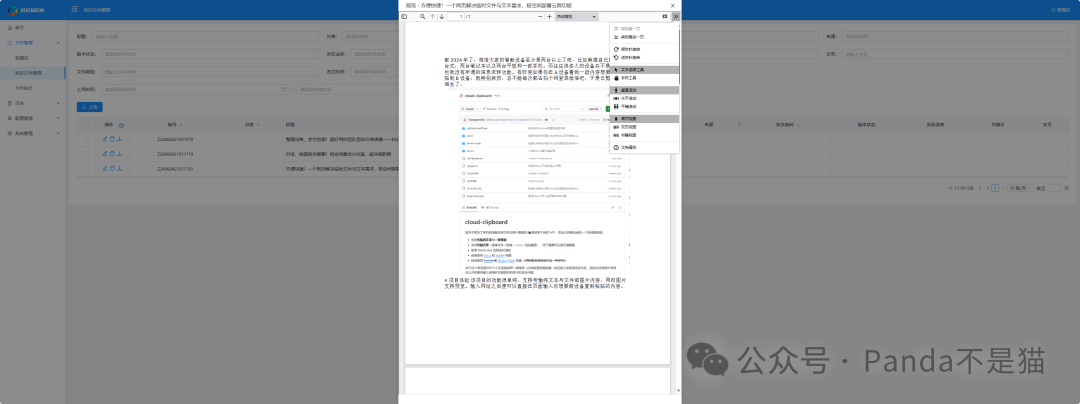Download the 对话、绘图 row file
Screen dimensions: 1080x404
120,154
